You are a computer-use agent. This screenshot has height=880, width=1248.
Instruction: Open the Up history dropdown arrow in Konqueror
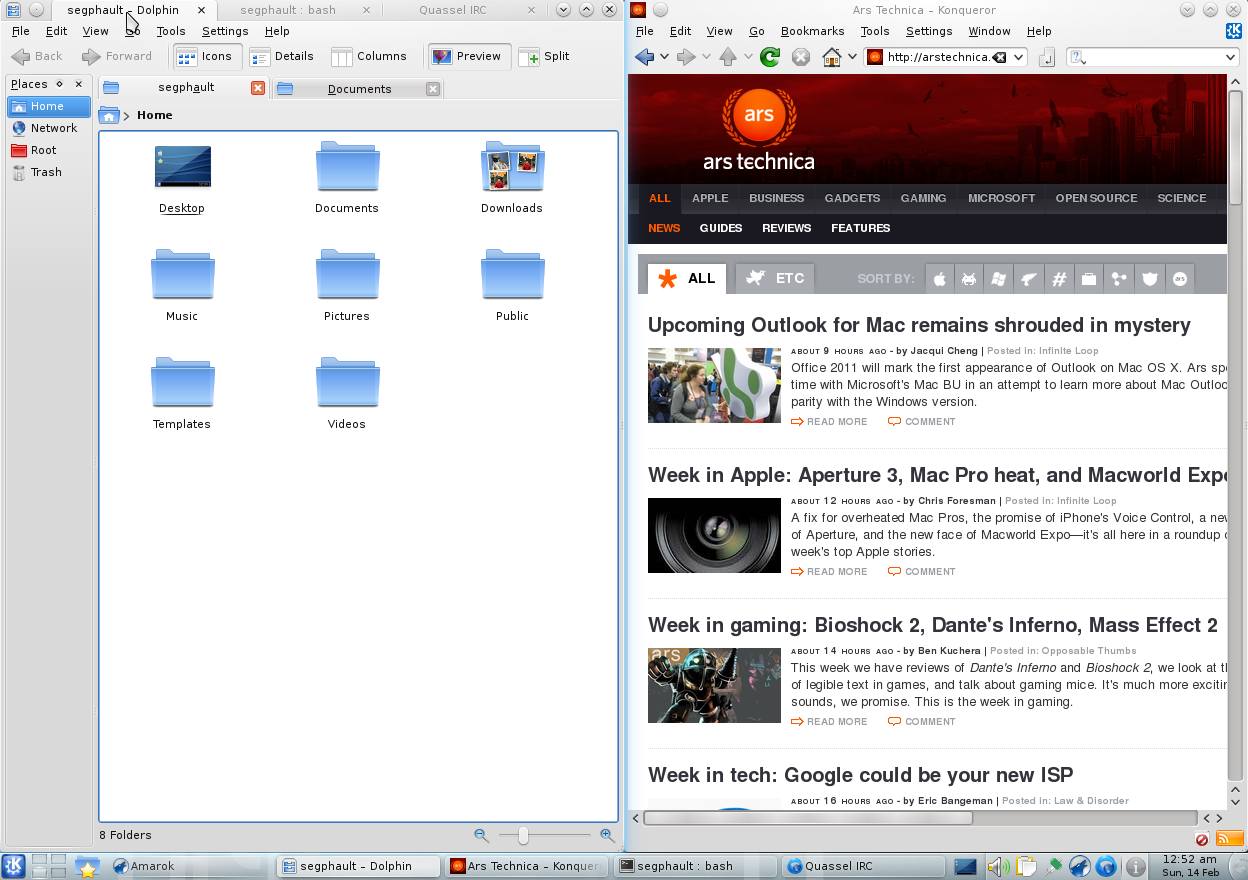[x=748, y=57]
